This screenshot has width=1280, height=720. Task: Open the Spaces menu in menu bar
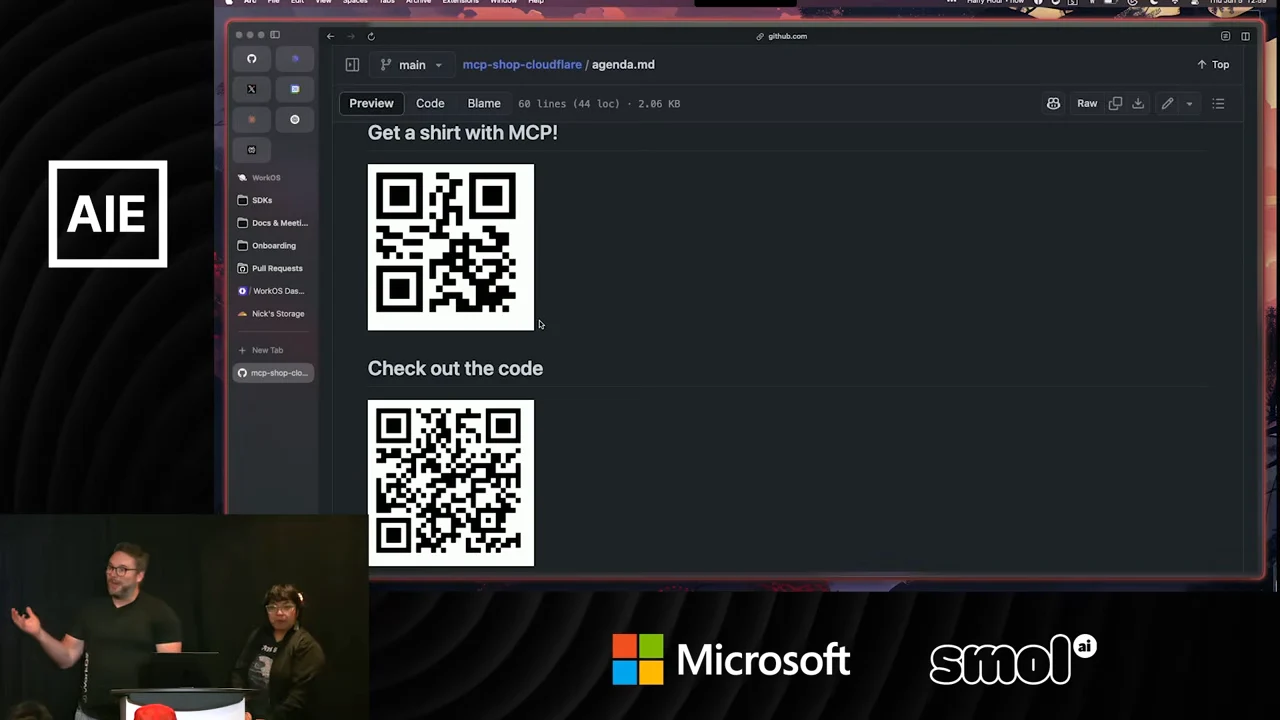pos(356,2)
